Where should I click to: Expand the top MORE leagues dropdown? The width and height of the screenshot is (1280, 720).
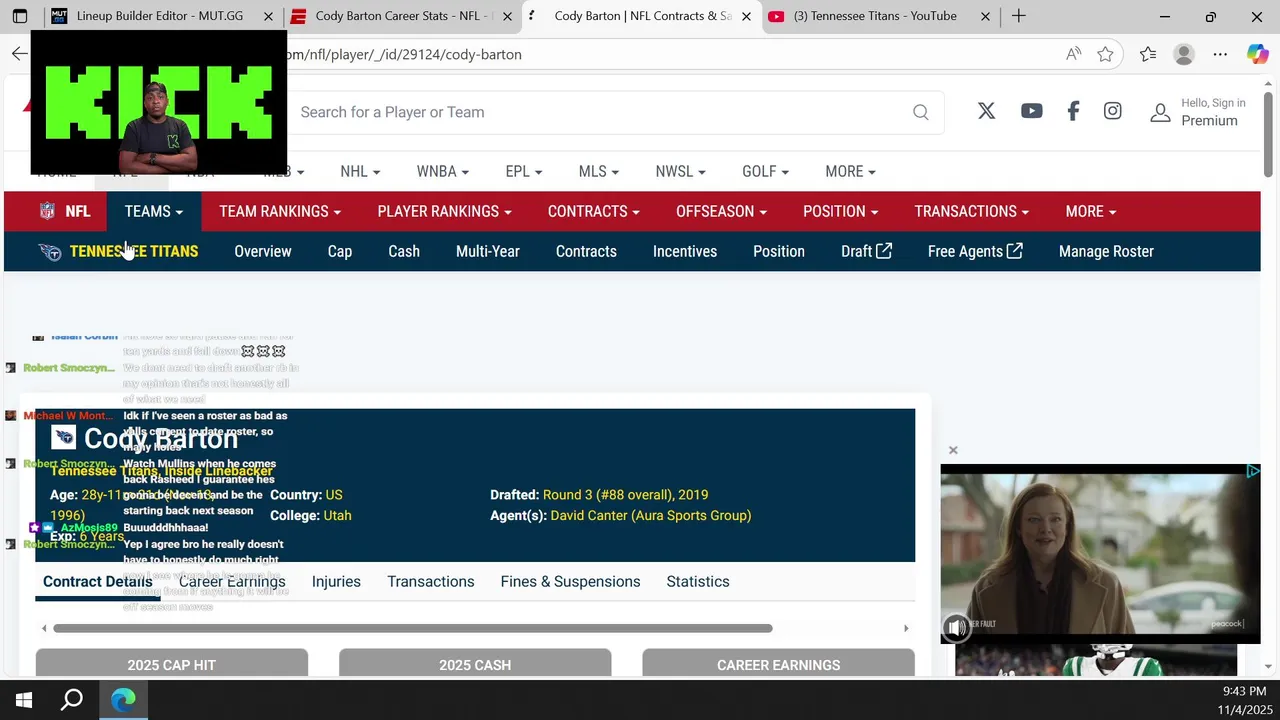[x=851, y=171]
